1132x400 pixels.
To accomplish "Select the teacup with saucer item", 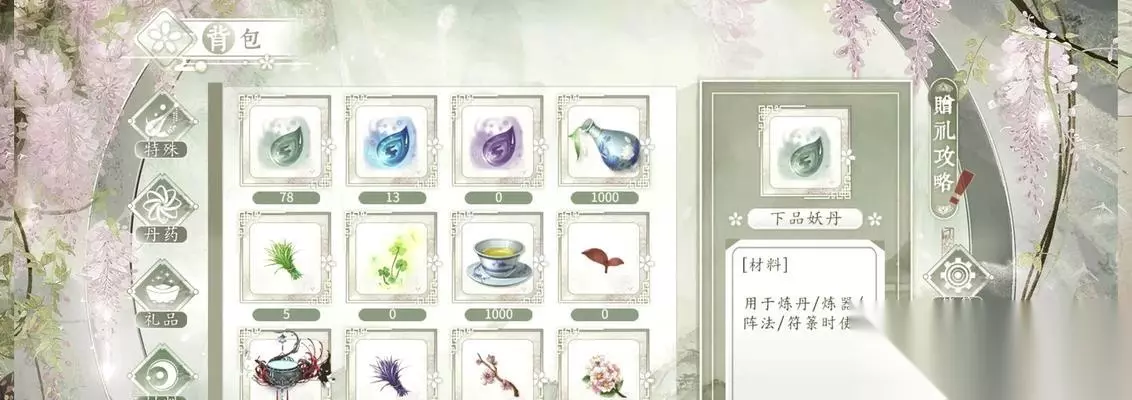I will pyautogui.click(x=498, y=258).
